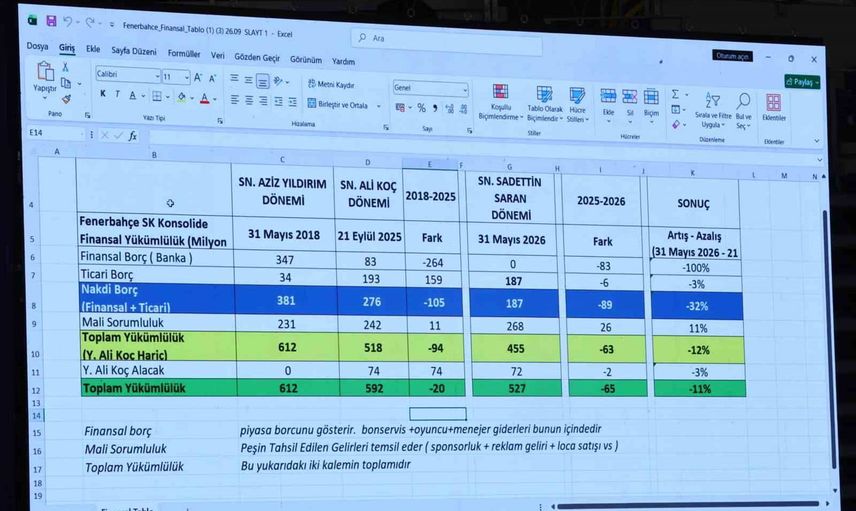The image size is (856, 511).
Task: Open the Dosya menu
Action: (37, 46)
